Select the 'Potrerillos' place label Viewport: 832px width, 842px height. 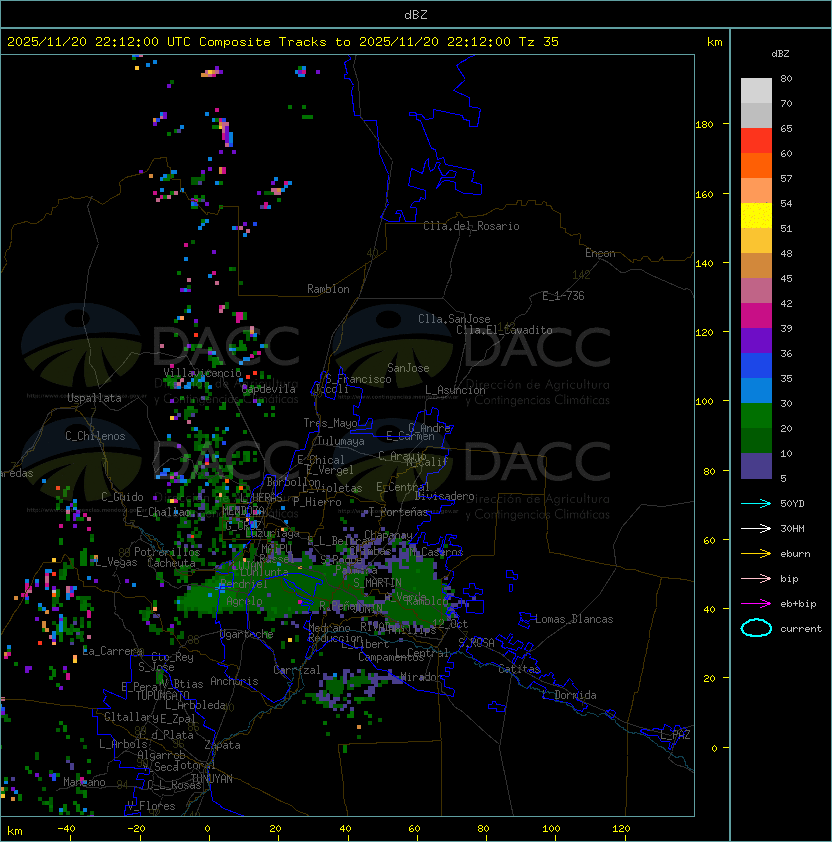click(x=167, y=552)
